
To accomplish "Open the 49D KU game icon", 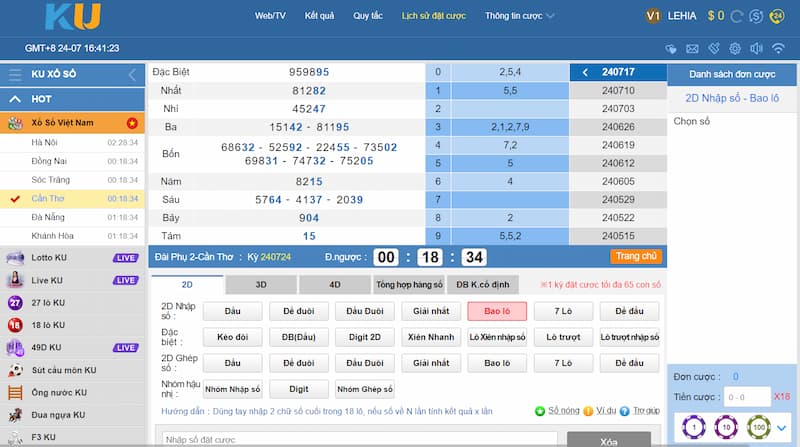I will (x=15, y=347).
